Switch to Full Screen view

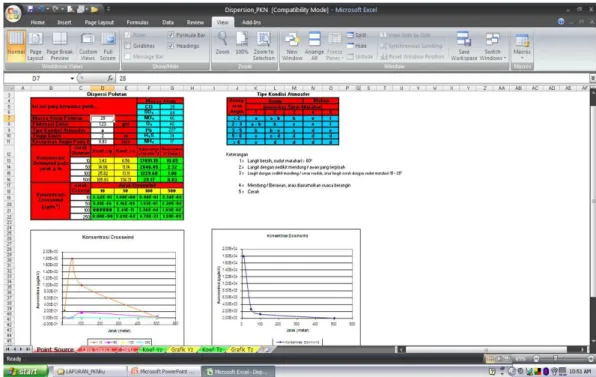[108, 46]
